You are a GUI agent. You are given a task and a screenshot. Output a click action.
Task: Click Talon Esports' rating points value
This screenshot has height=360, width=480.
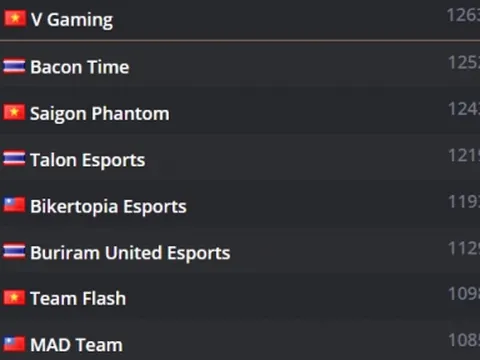(x=464, y=155)
